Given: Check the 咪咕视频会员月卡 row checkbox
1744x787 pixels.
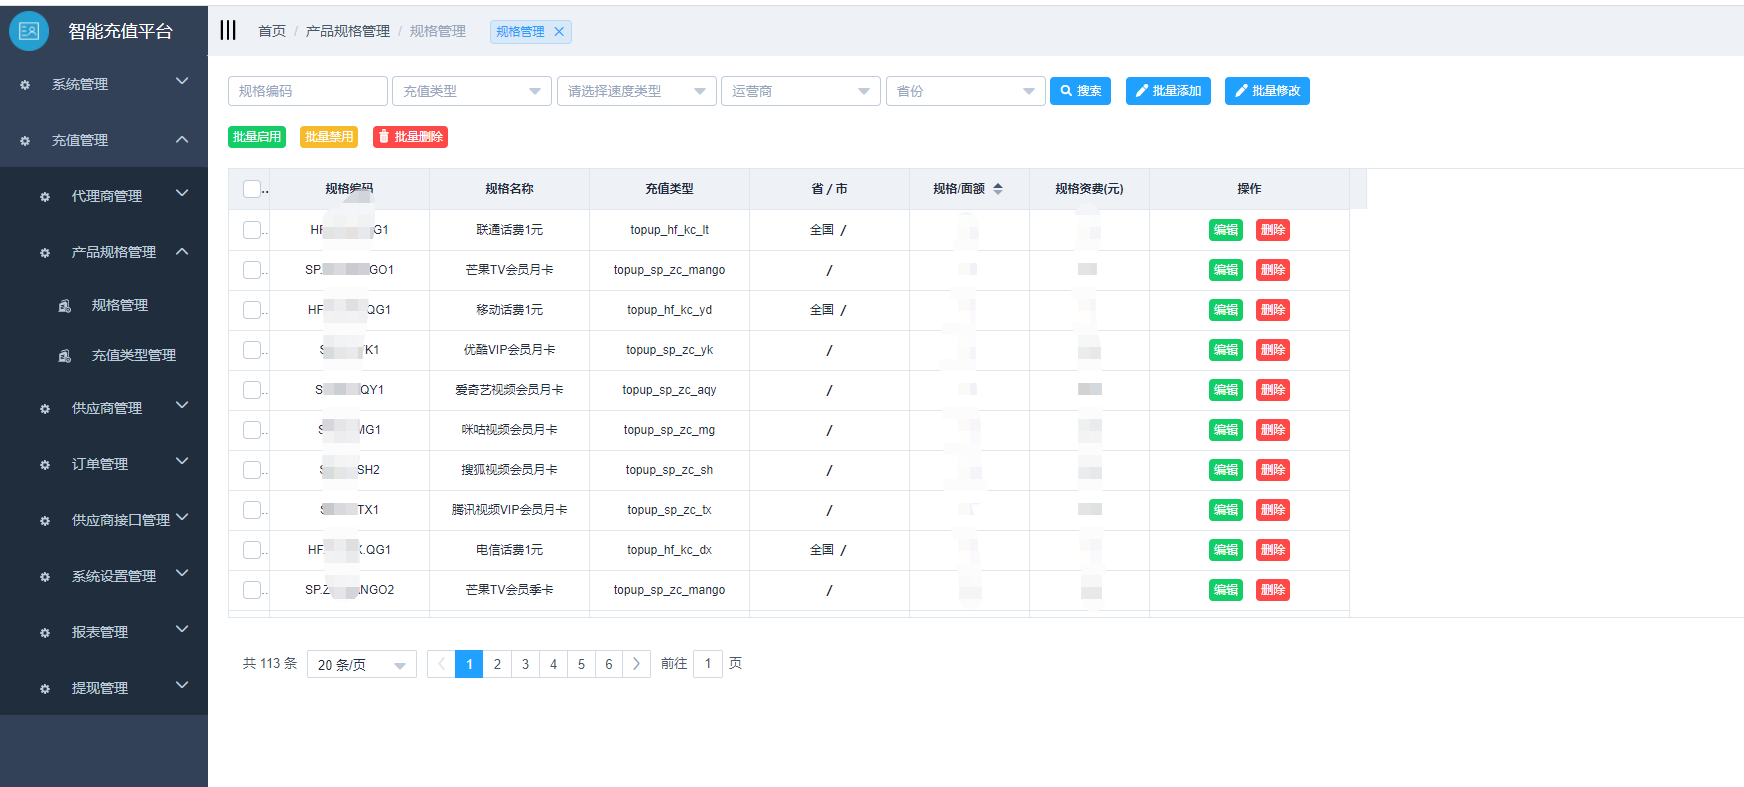Looking at the screenshot, I should tap(252, 430).
